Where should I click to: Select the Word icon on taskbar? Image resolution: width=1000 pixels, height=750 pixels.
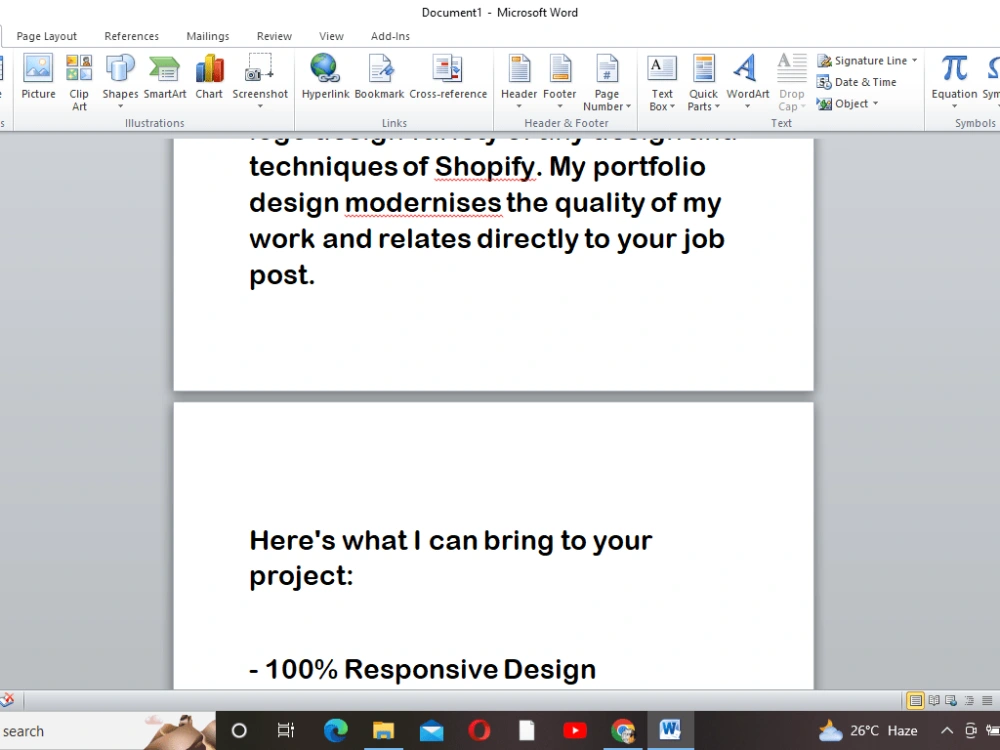(x=670, y=731)
